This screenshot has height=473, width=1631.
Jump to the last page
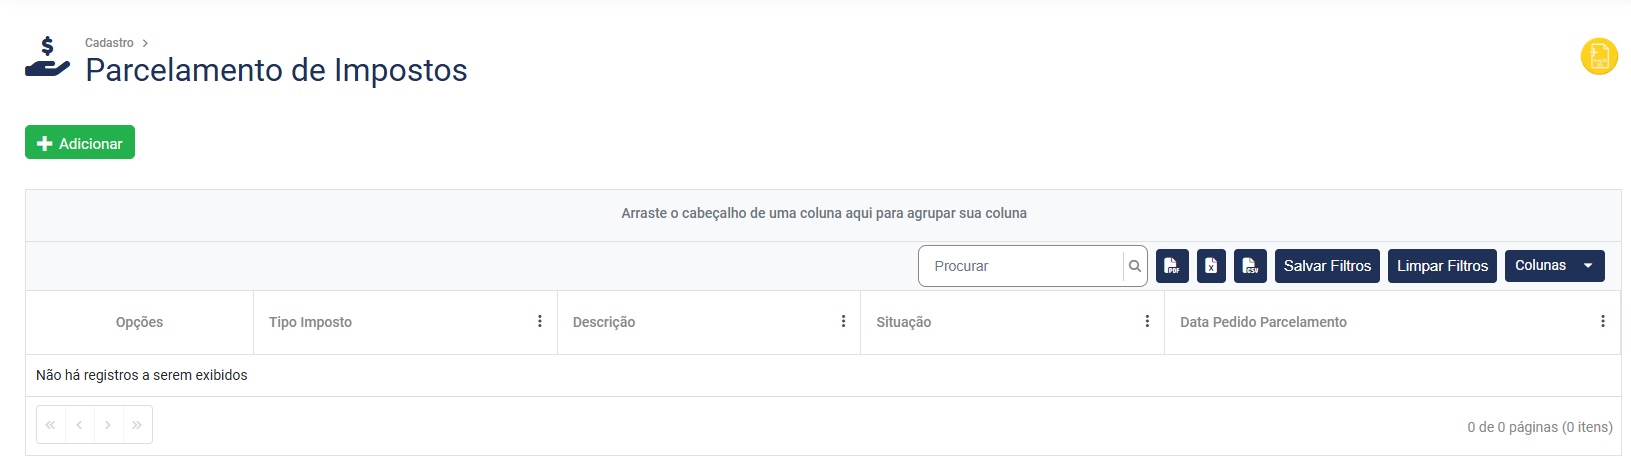[137, 425]
